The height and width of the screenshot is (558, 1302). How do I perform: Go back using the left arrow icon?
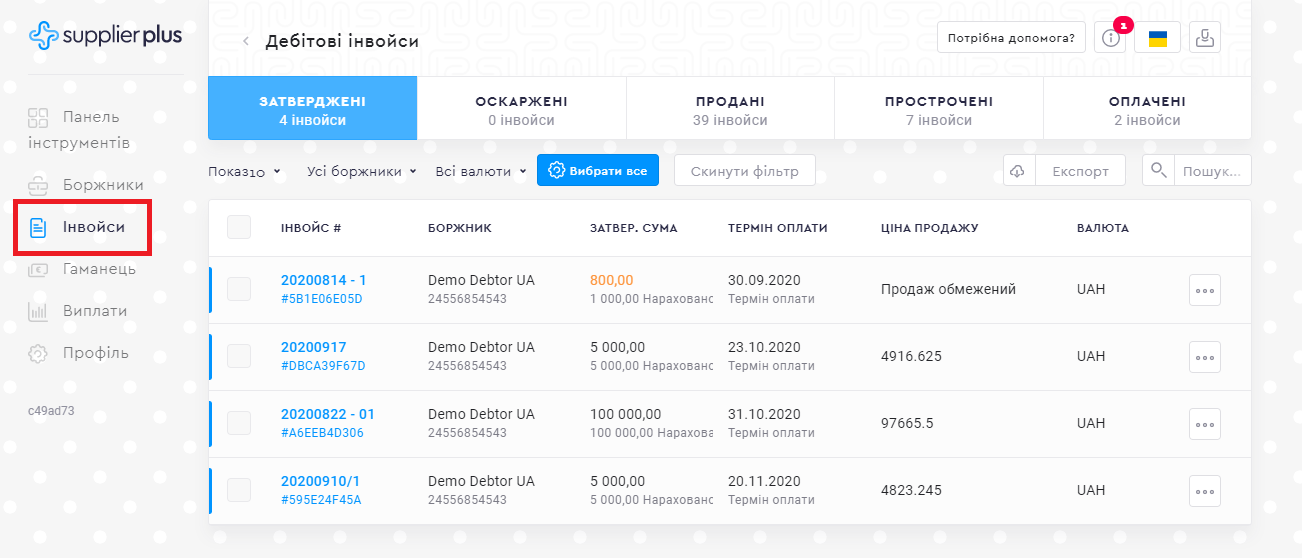[x=246, y=41]
